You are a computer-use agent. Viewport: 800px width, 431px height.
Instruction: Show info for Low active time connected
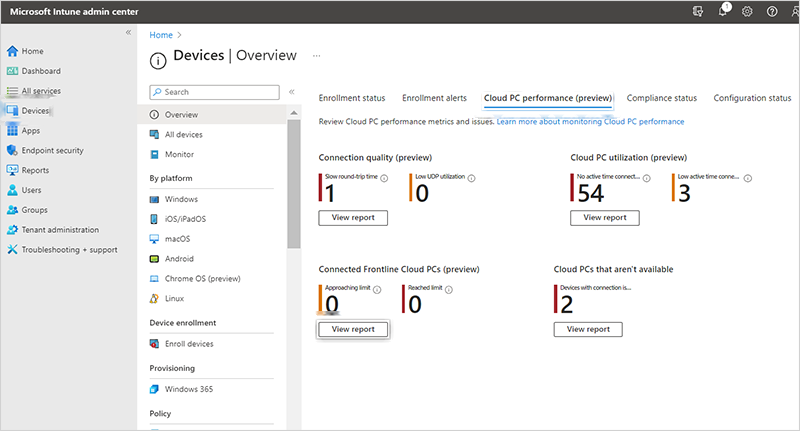pyautogui.click(x=747, y=179)
